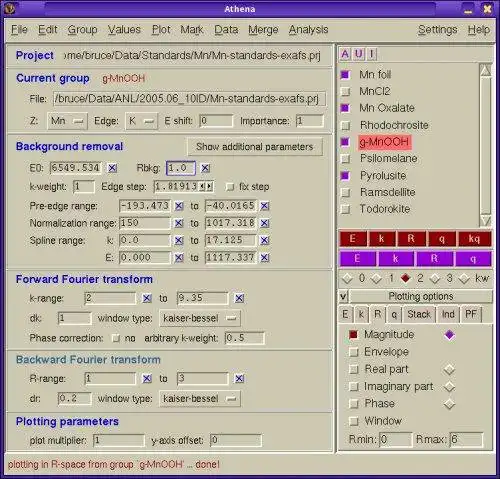Switch to the Ind tab
The height and width of the screenshot is (479, 500).
tap(448, 314)
